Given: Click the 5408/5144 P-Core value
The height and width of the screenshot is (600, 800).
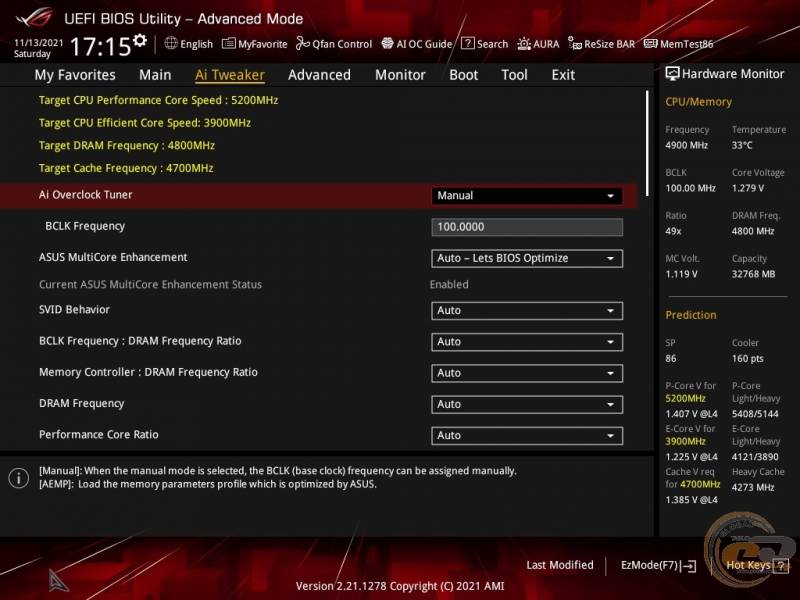Looking at the screenshot, I should pos(755,414).
